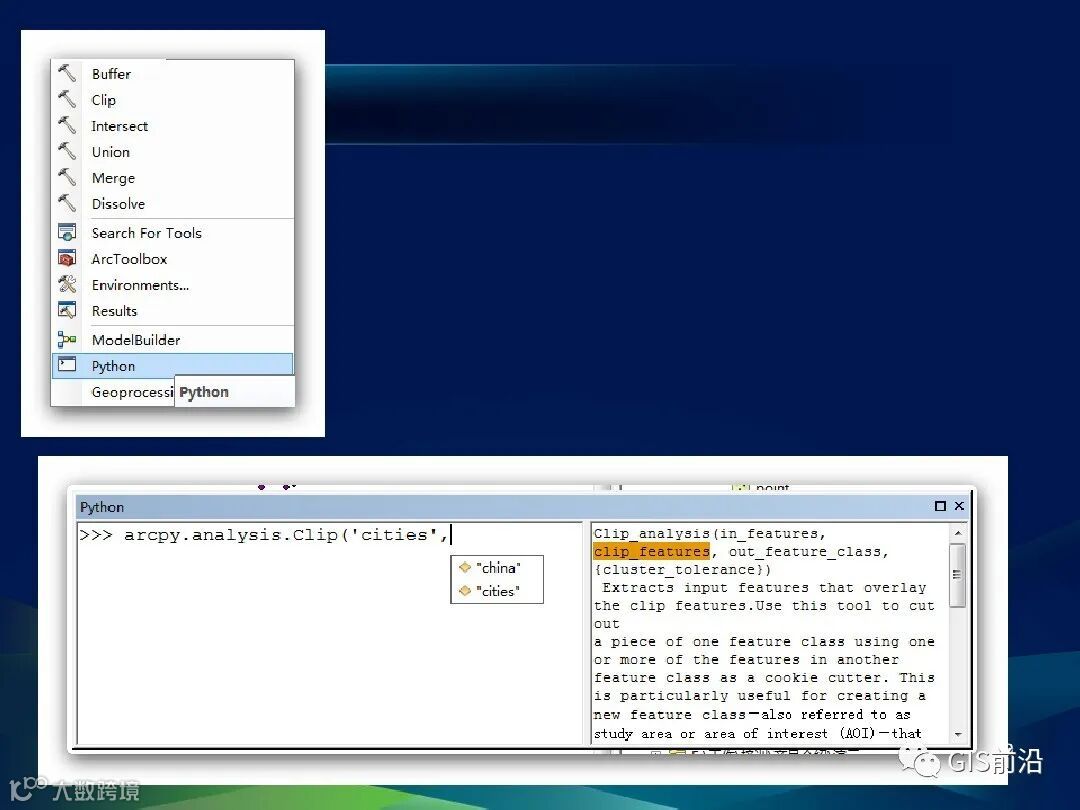
Task: Click the hammer icon beside Dissolve
Action: pos(67,203)
